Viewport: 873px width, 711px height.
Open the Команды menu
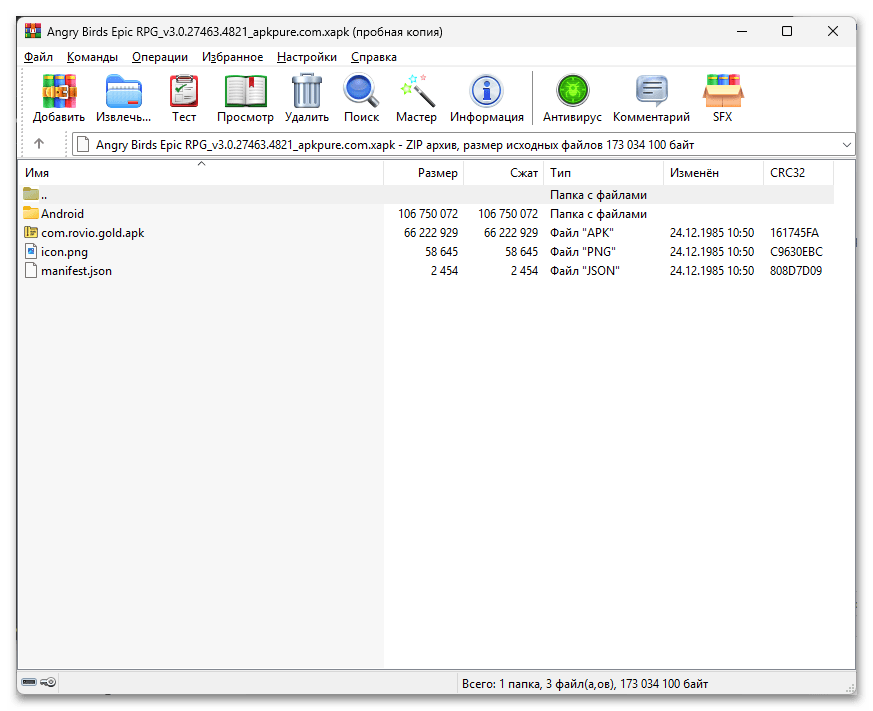[x=92, y=57]
